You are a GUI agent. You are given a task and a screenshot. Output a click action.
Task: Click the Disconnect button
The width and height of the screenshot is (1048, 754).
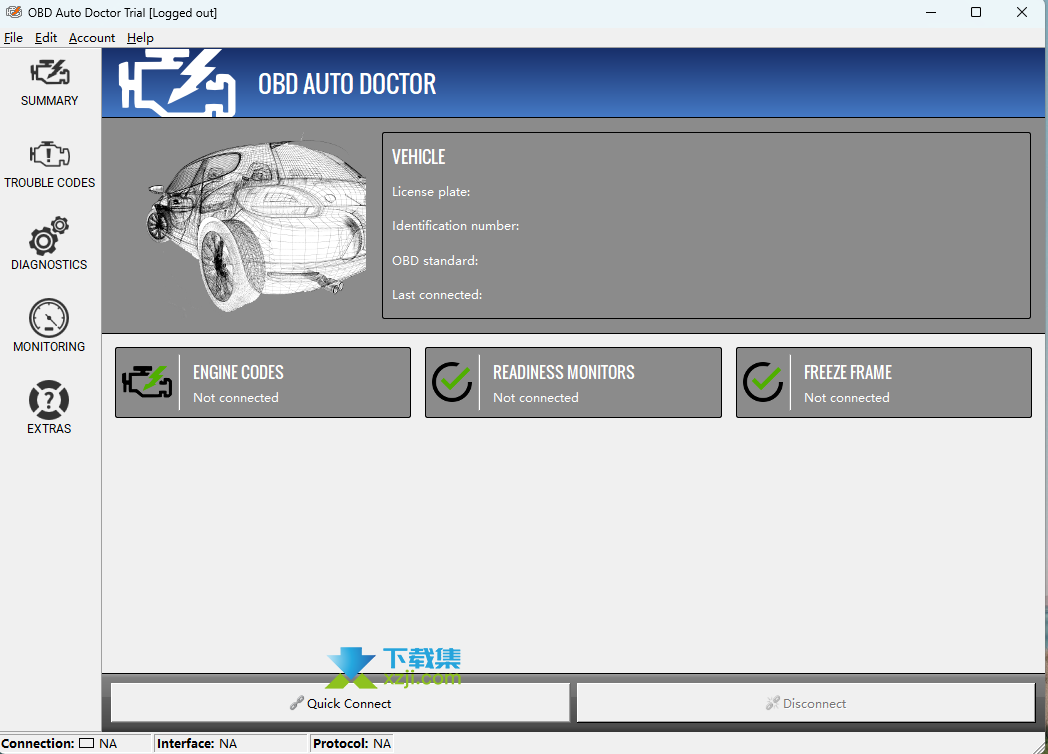(806, 703)
